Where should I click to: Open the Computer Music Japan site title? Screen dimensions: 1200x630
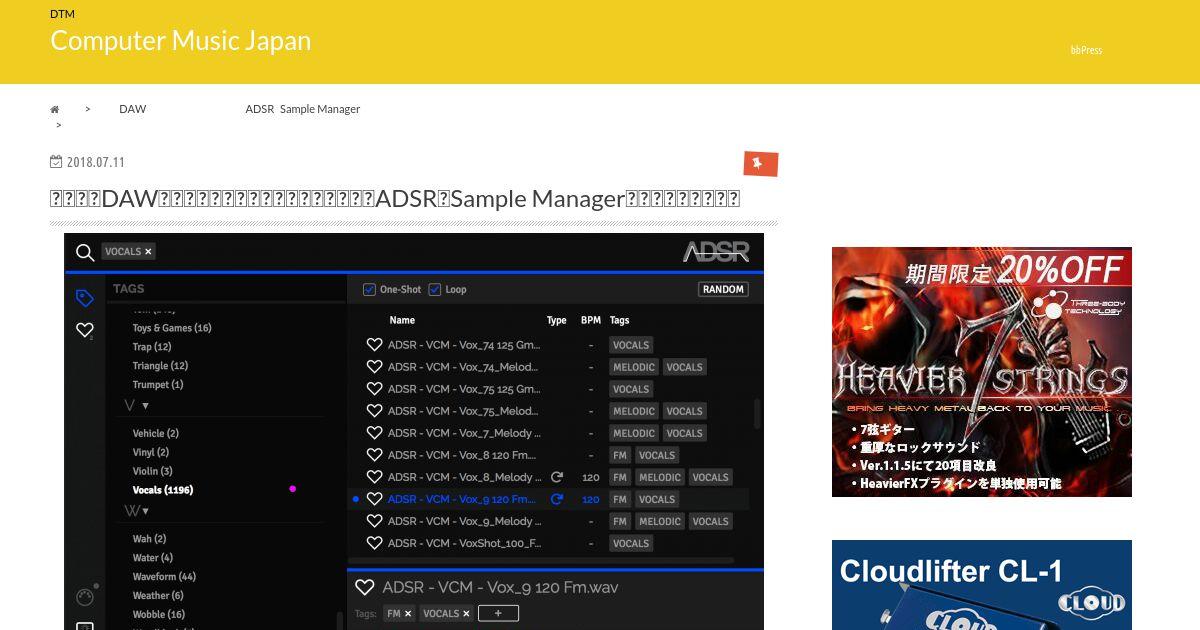(x=180, y=40)
